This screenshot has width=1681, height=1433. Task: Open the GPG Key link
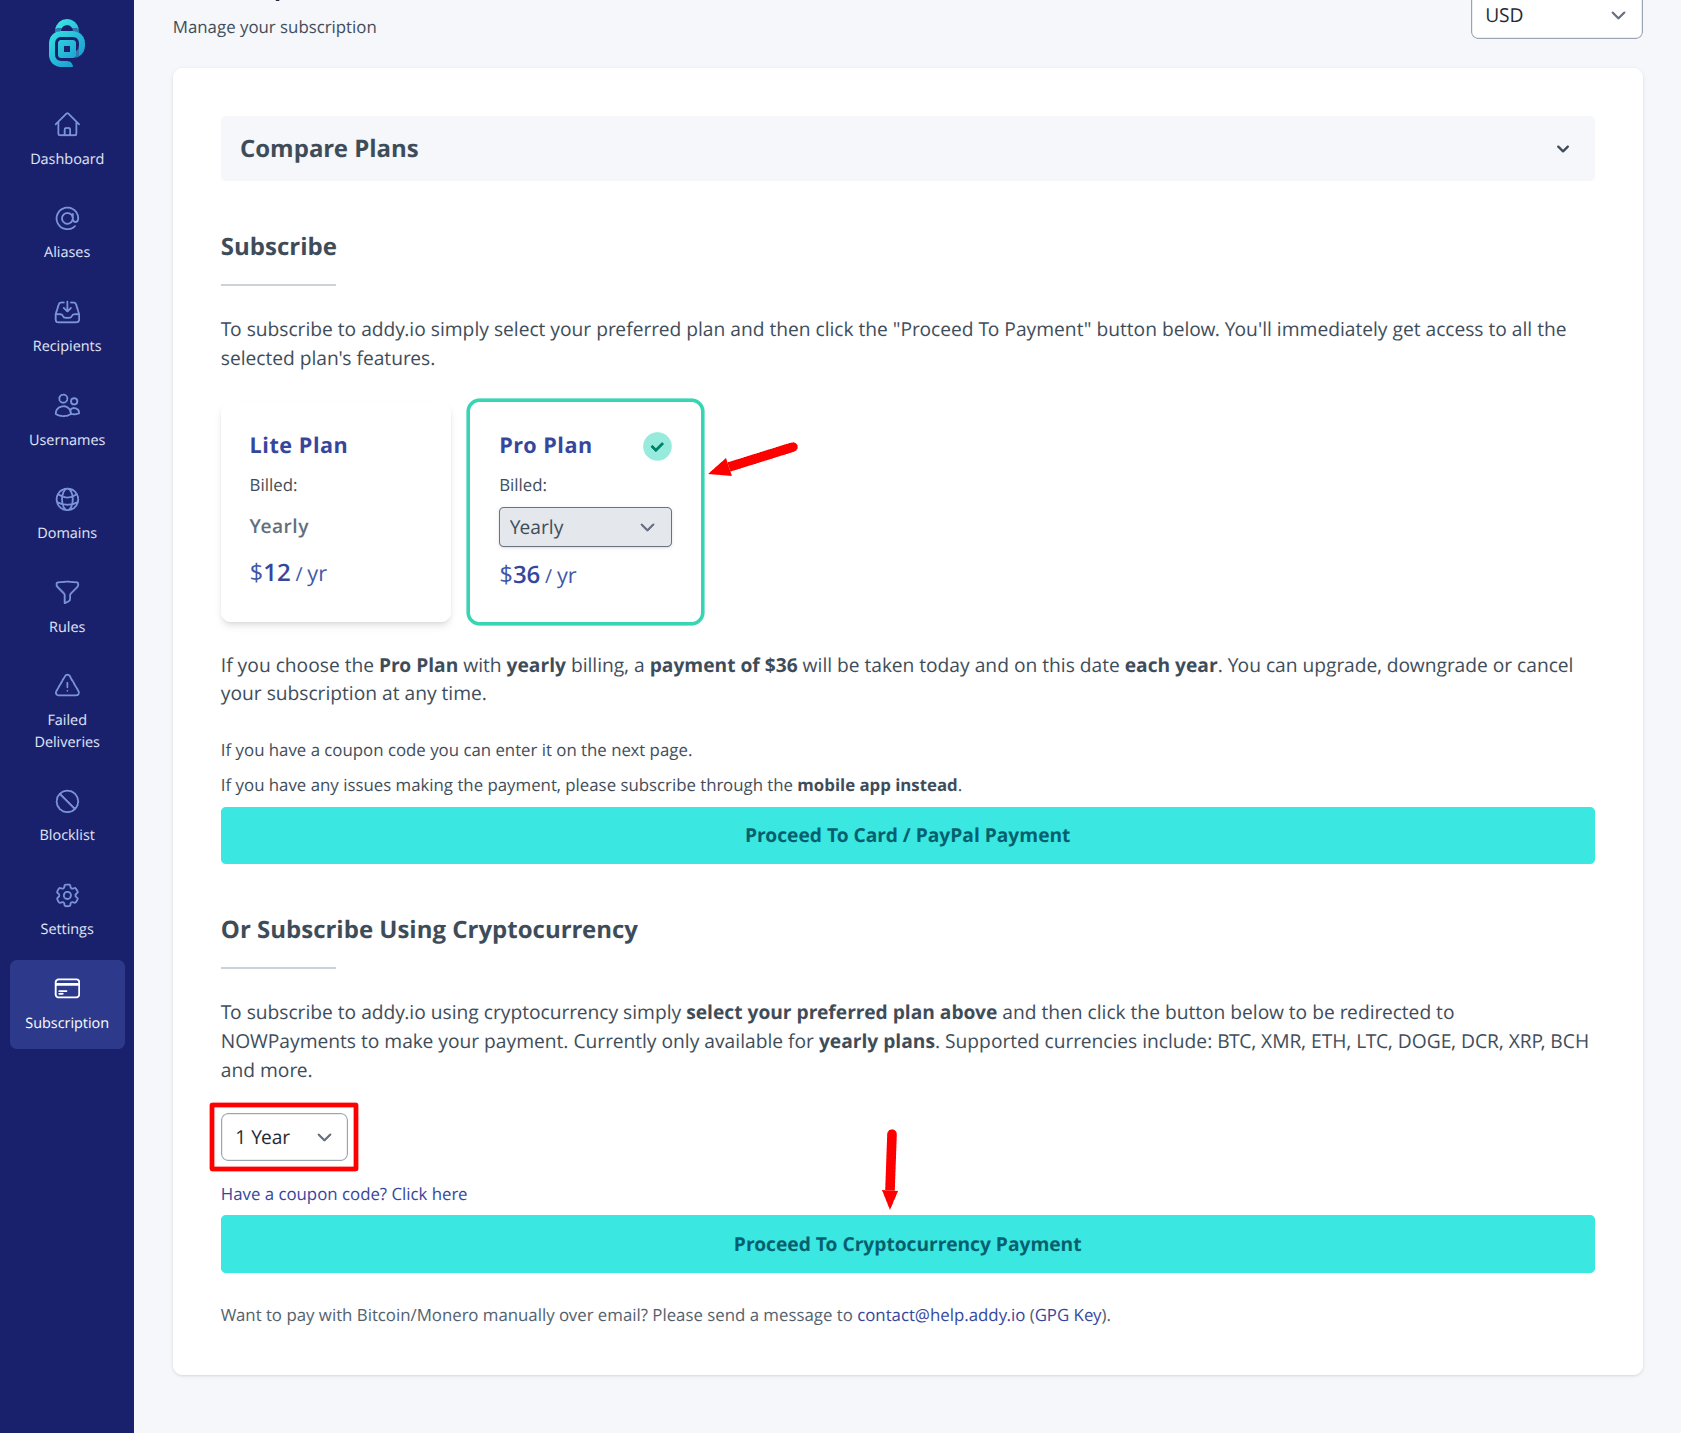pos(1069,1315)
